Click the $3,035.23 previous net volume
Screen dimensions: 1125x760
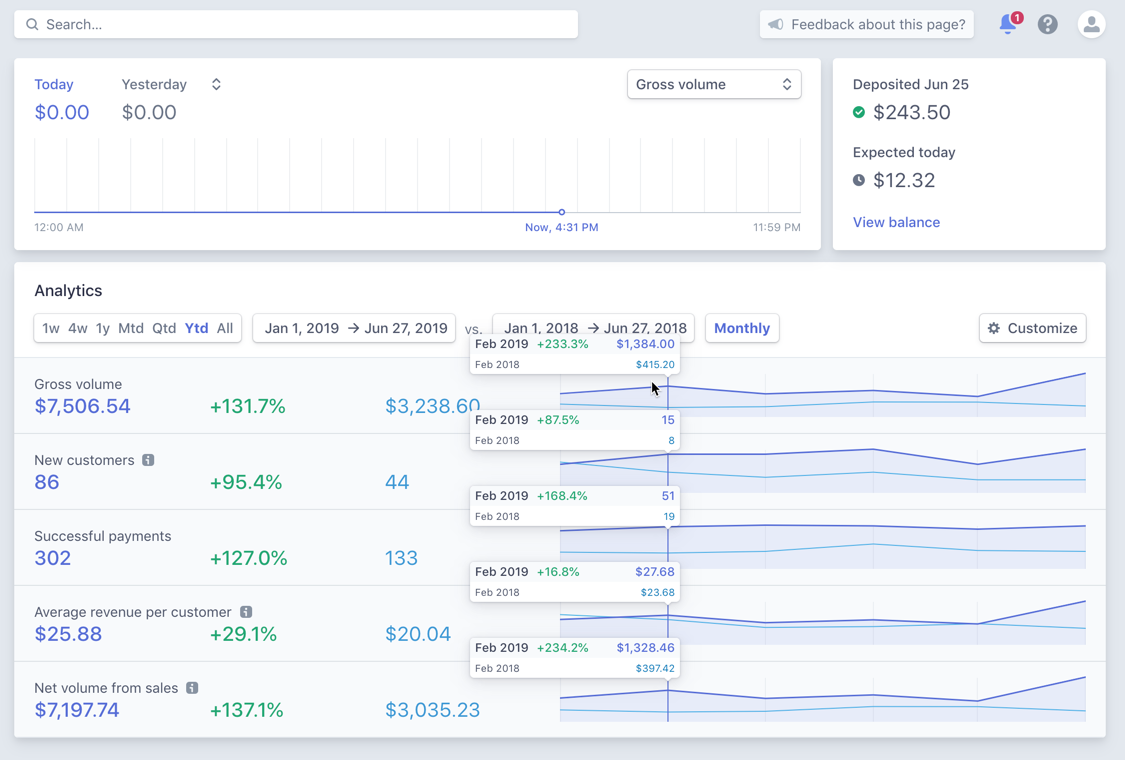tap(433, 710)
